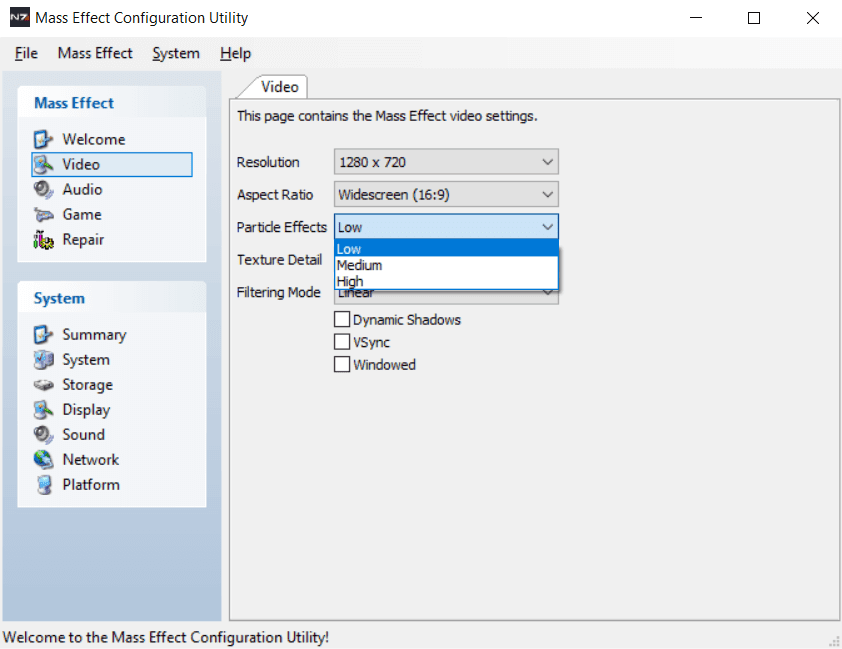Open the Help menu
Image resolution: width=842 pixels, height=649 pixels.
(235, 53)
